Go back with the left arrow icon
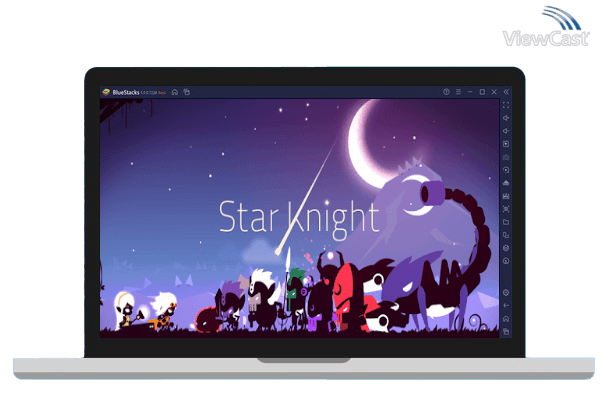 tap(506, 306)
